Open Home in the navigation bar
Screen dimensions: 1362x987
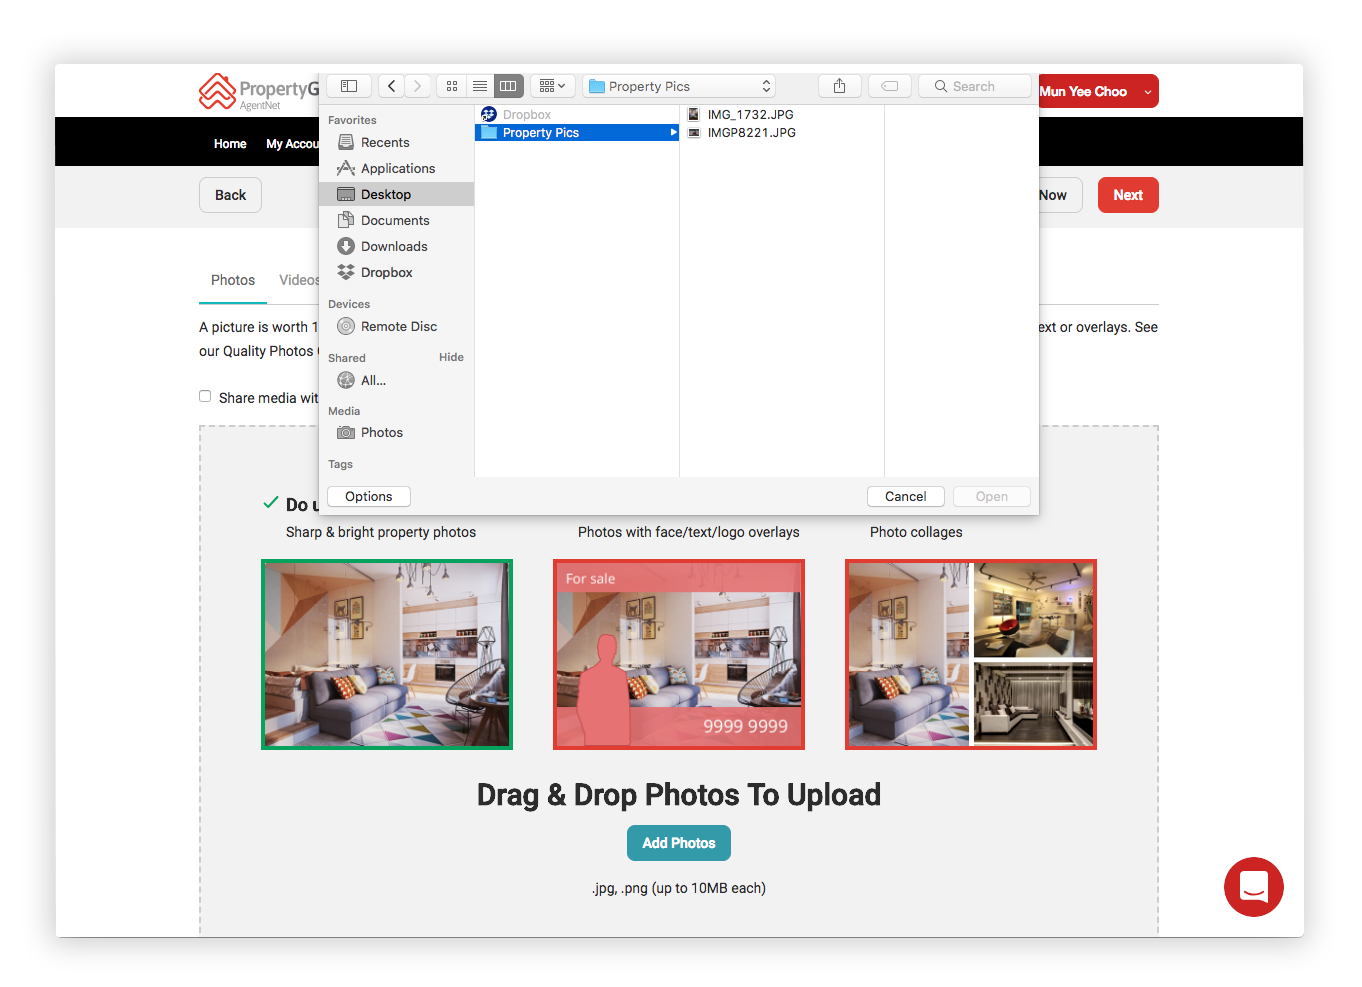(x=230, y=144)
